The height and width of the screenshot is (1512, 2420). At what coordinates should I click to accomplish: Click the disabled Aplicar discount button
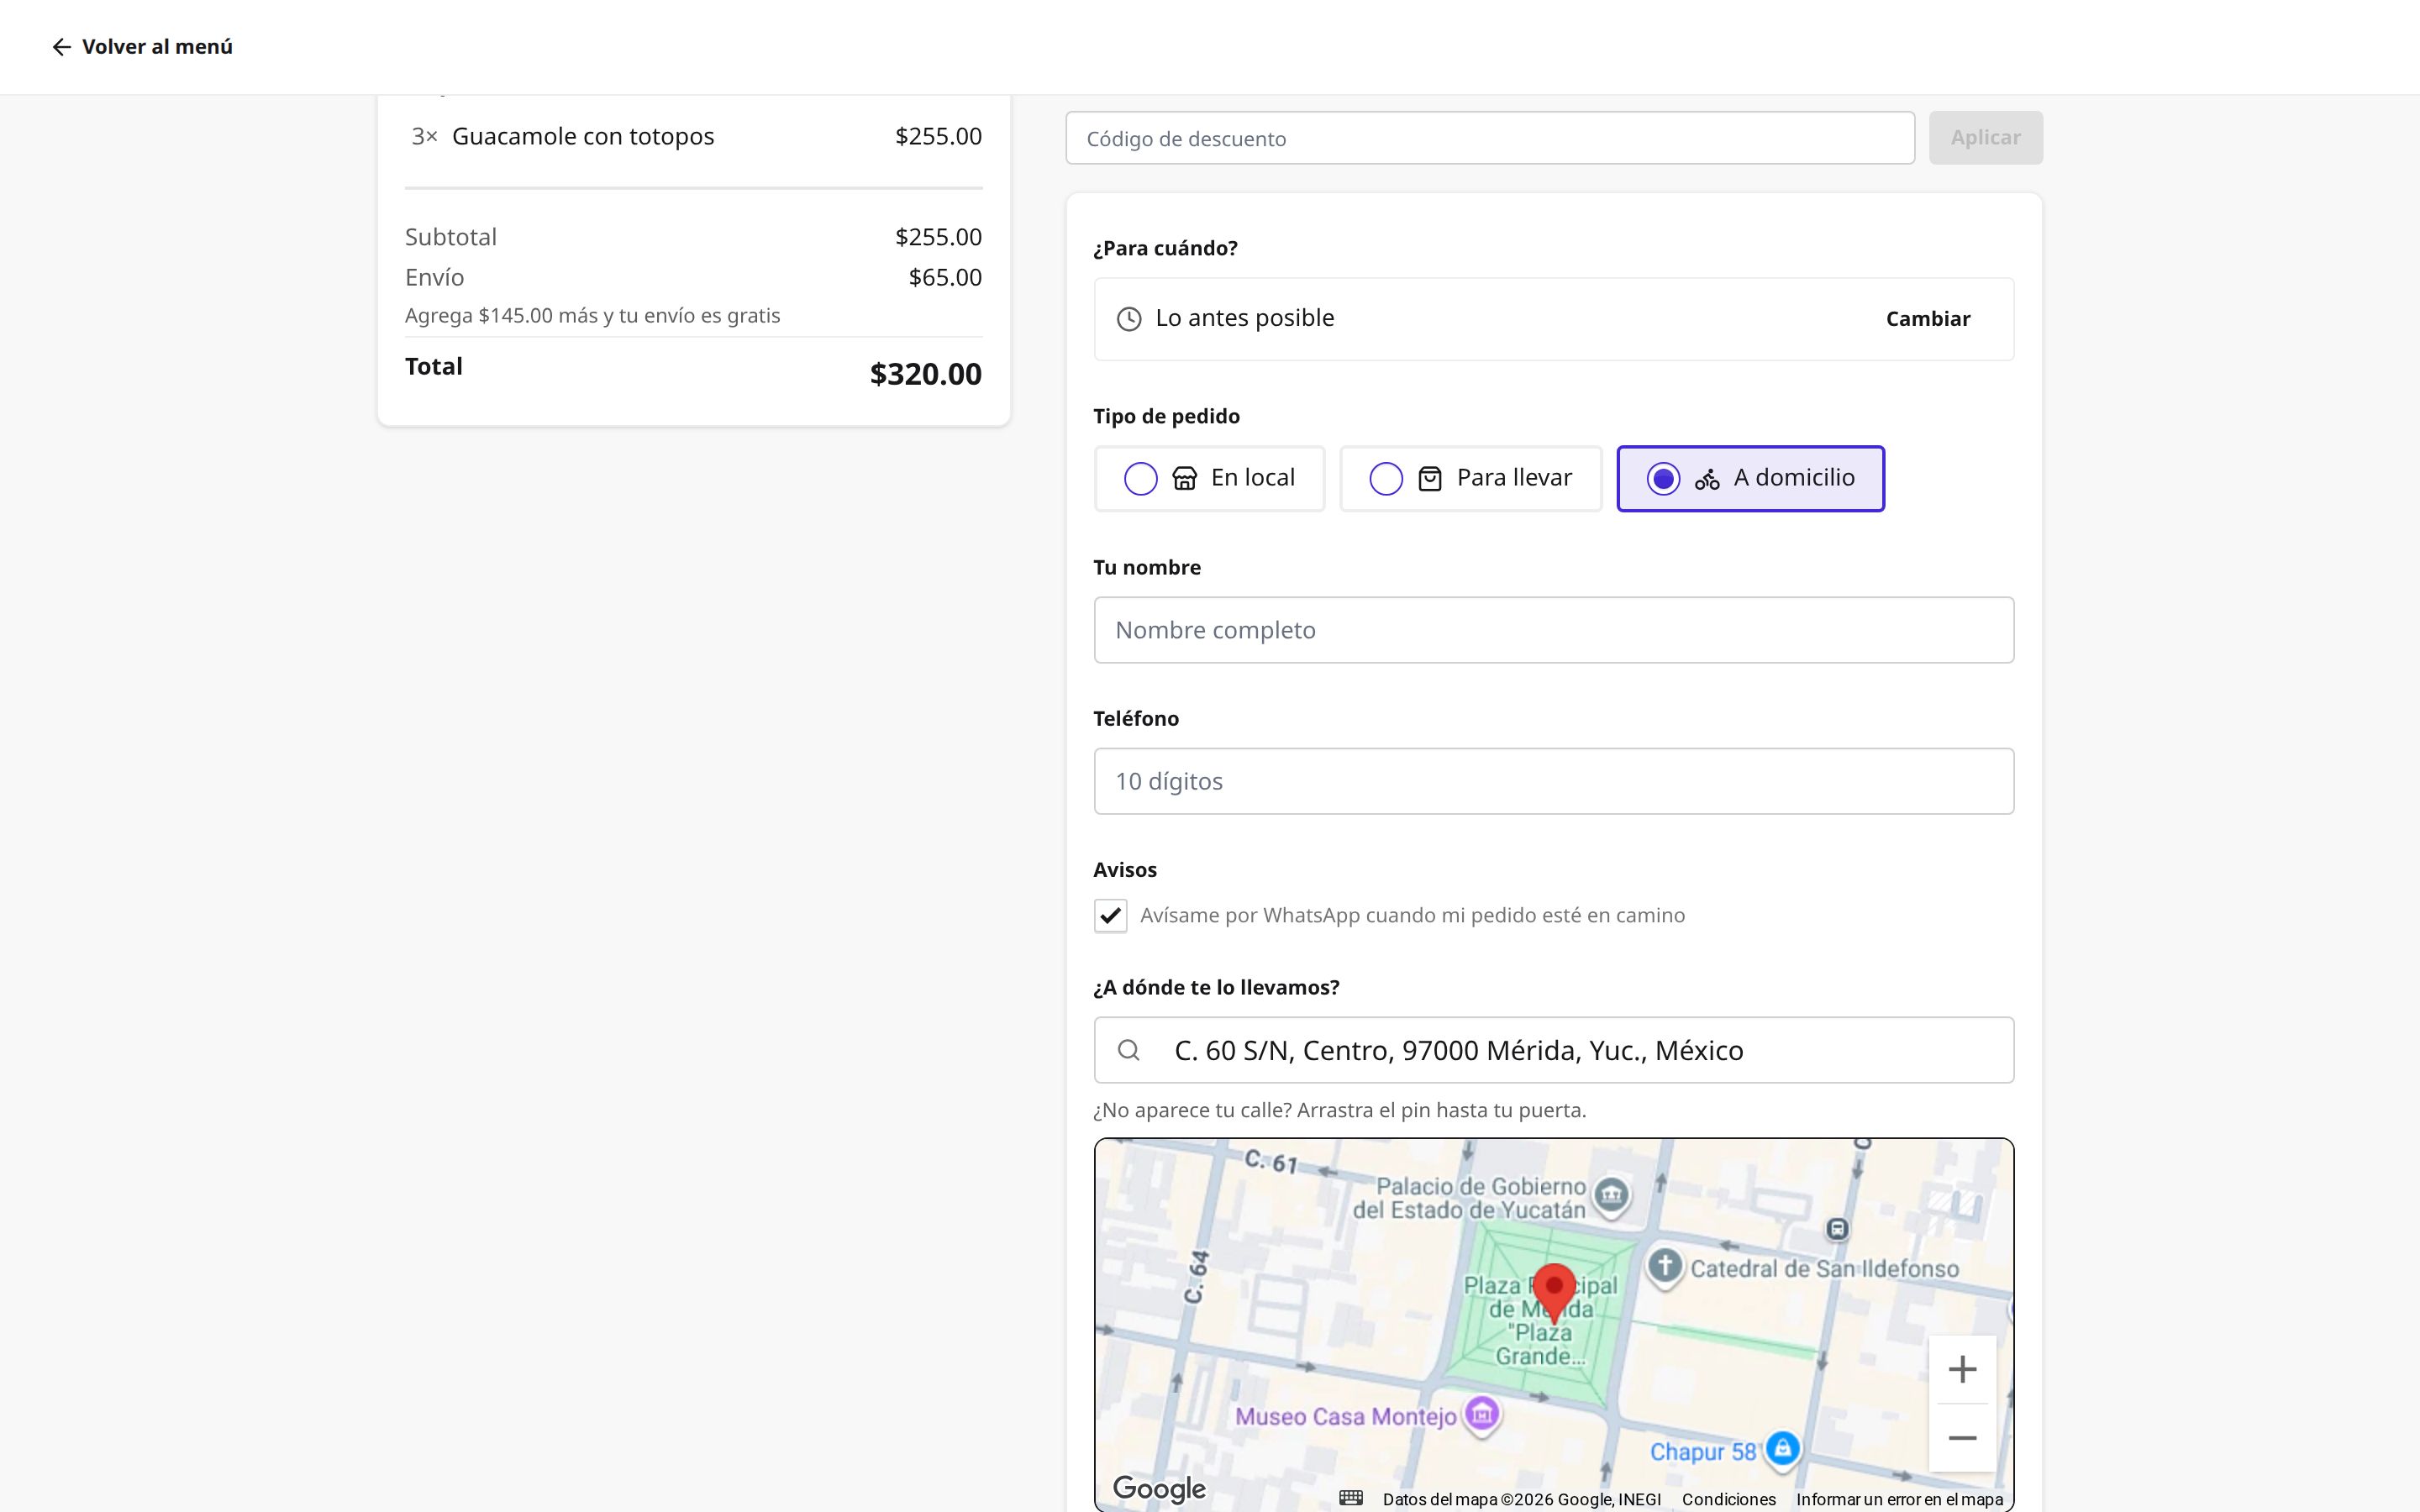[x=1985, y=138]
